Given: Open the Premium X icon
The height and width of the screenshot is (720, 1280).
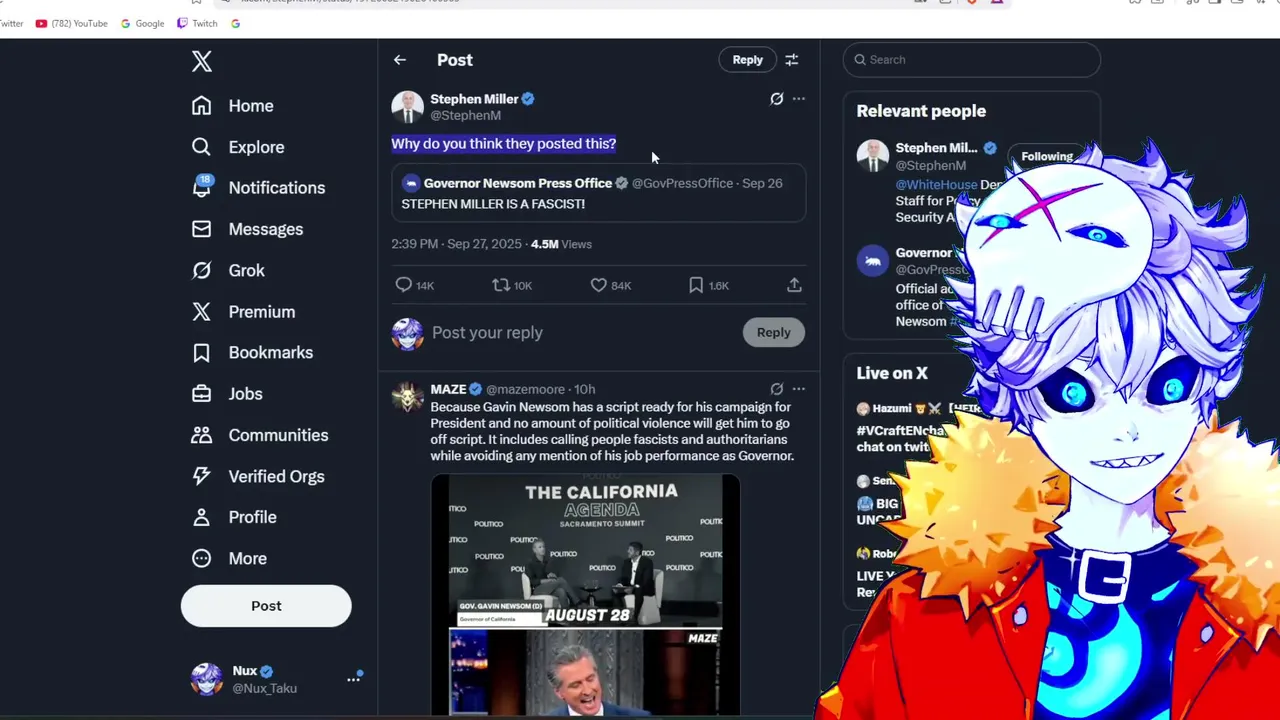Looking at the screenshot, I should pos(202,312).
